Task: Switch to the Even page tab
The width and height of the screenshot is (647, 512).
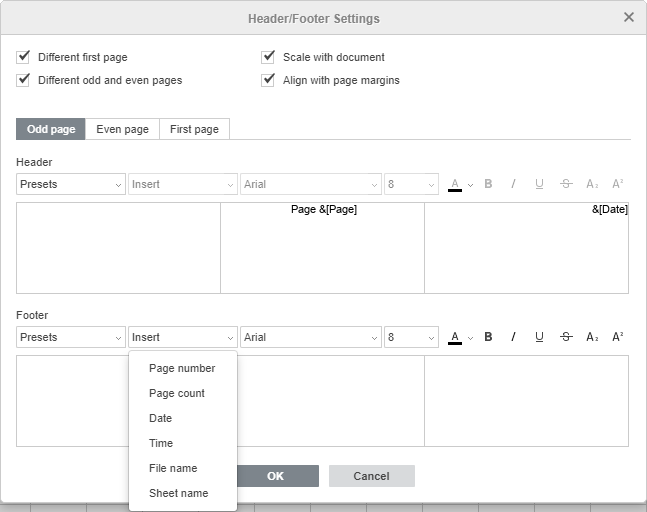Action: coord(122,129)
